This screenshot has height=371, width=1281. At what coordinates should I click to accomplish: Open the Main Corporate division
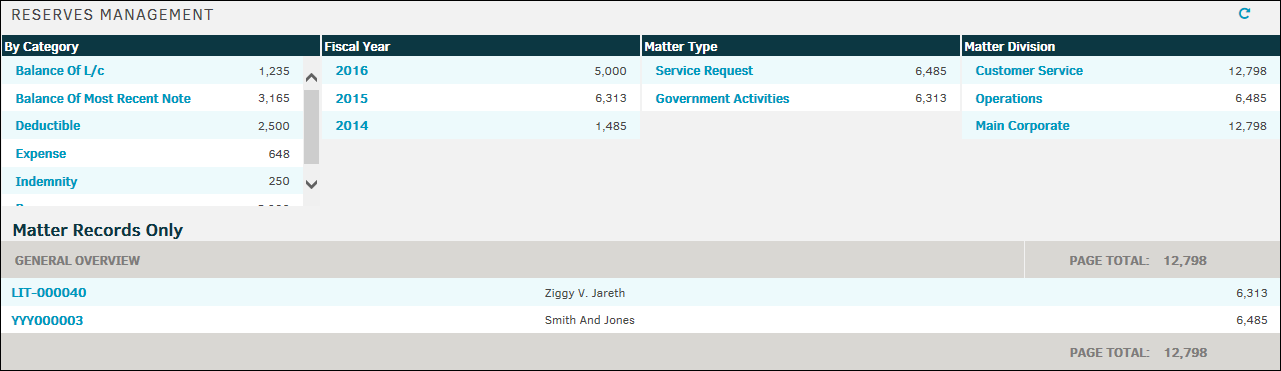click(x=1022, y=126)
